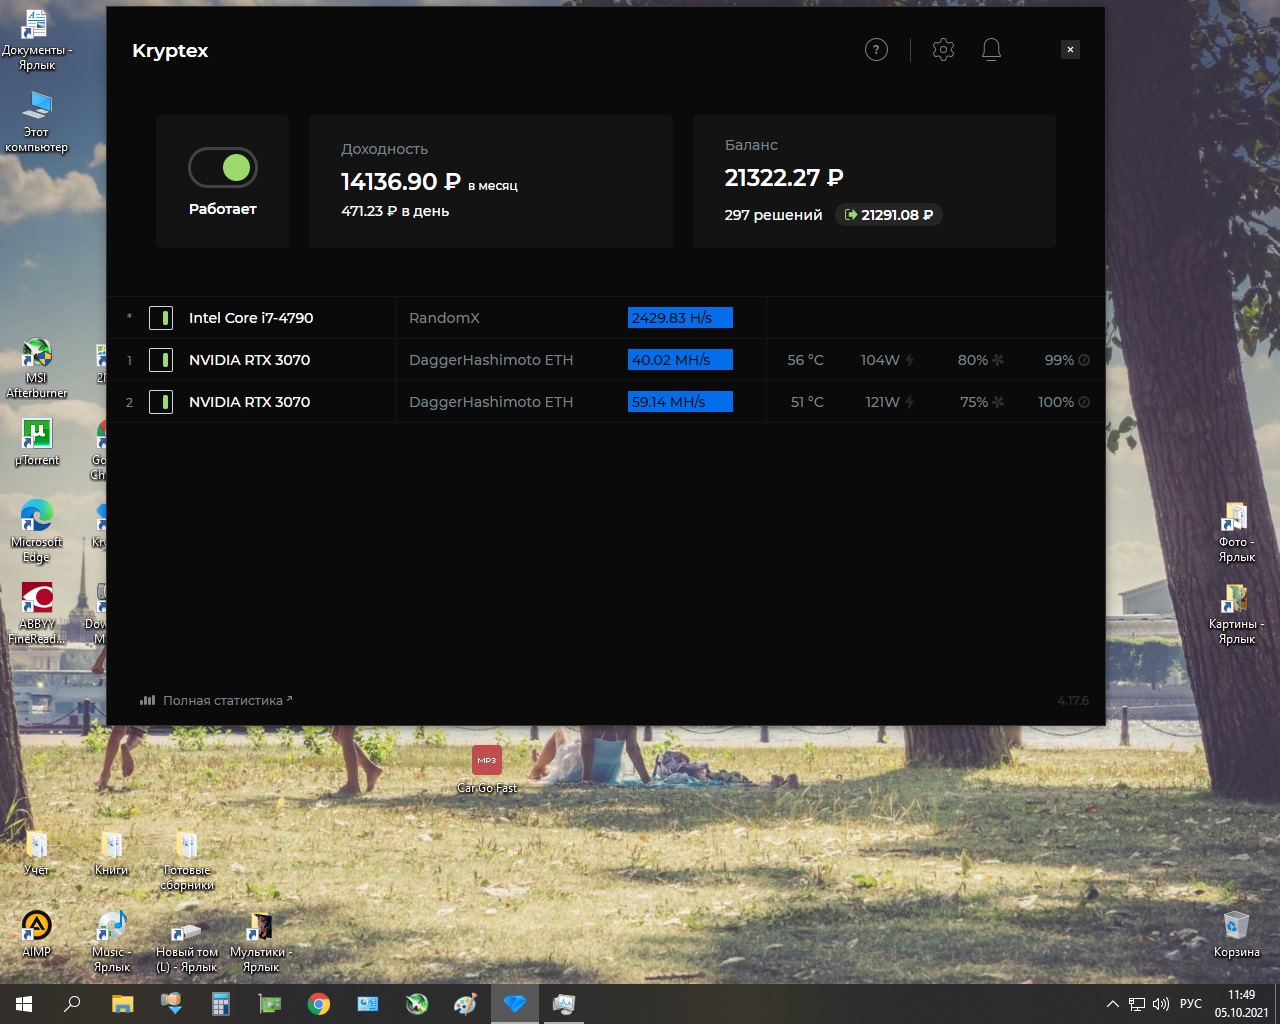Select 'Фото - Ярлык' desktop shortcut
This screenshot has width=1280, height=1024.
[x=1236, y=533]
